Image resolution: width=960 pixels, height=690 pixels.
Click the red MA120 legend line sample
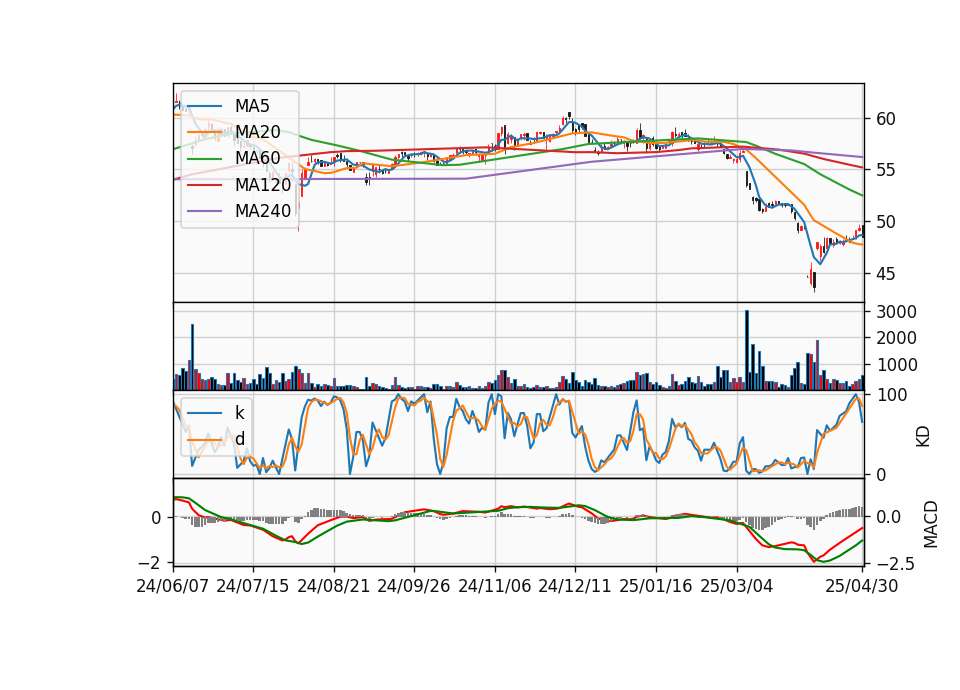click(204, 184)
